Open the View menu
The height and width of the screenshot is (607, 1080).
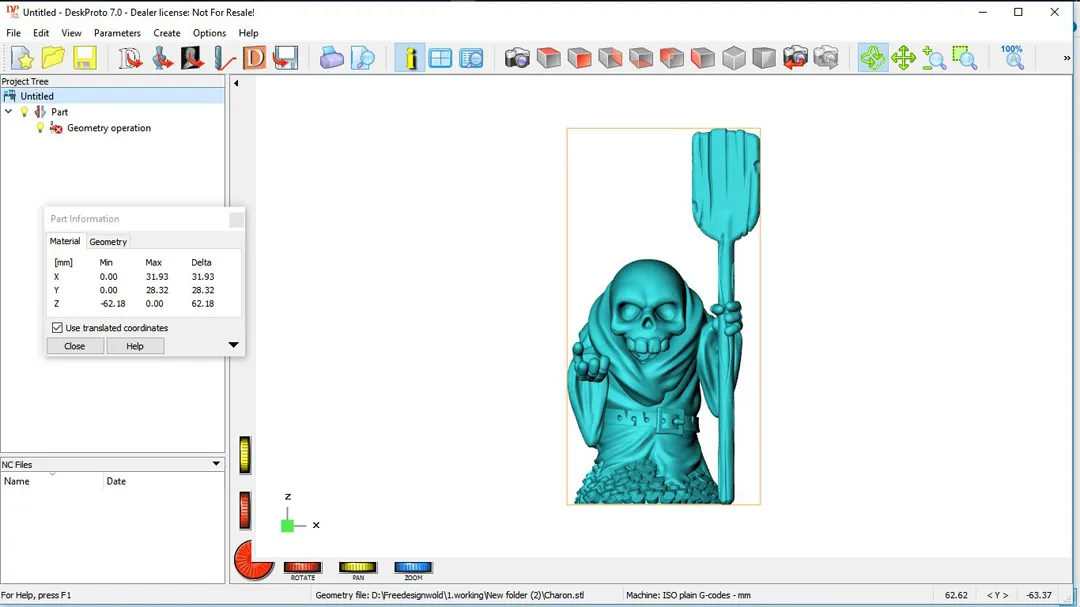71,33
